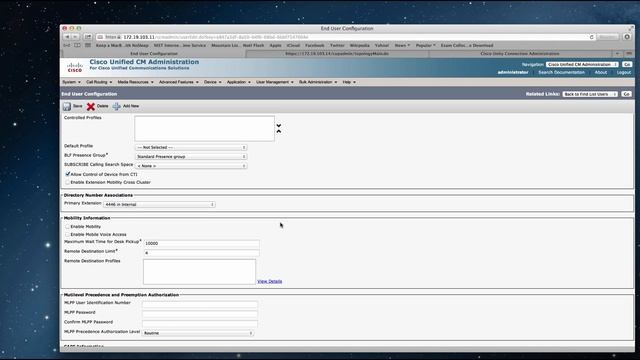Click the Confirm MLPP Password field
Viewport: 640px width, 360px height.
(200, 323)
